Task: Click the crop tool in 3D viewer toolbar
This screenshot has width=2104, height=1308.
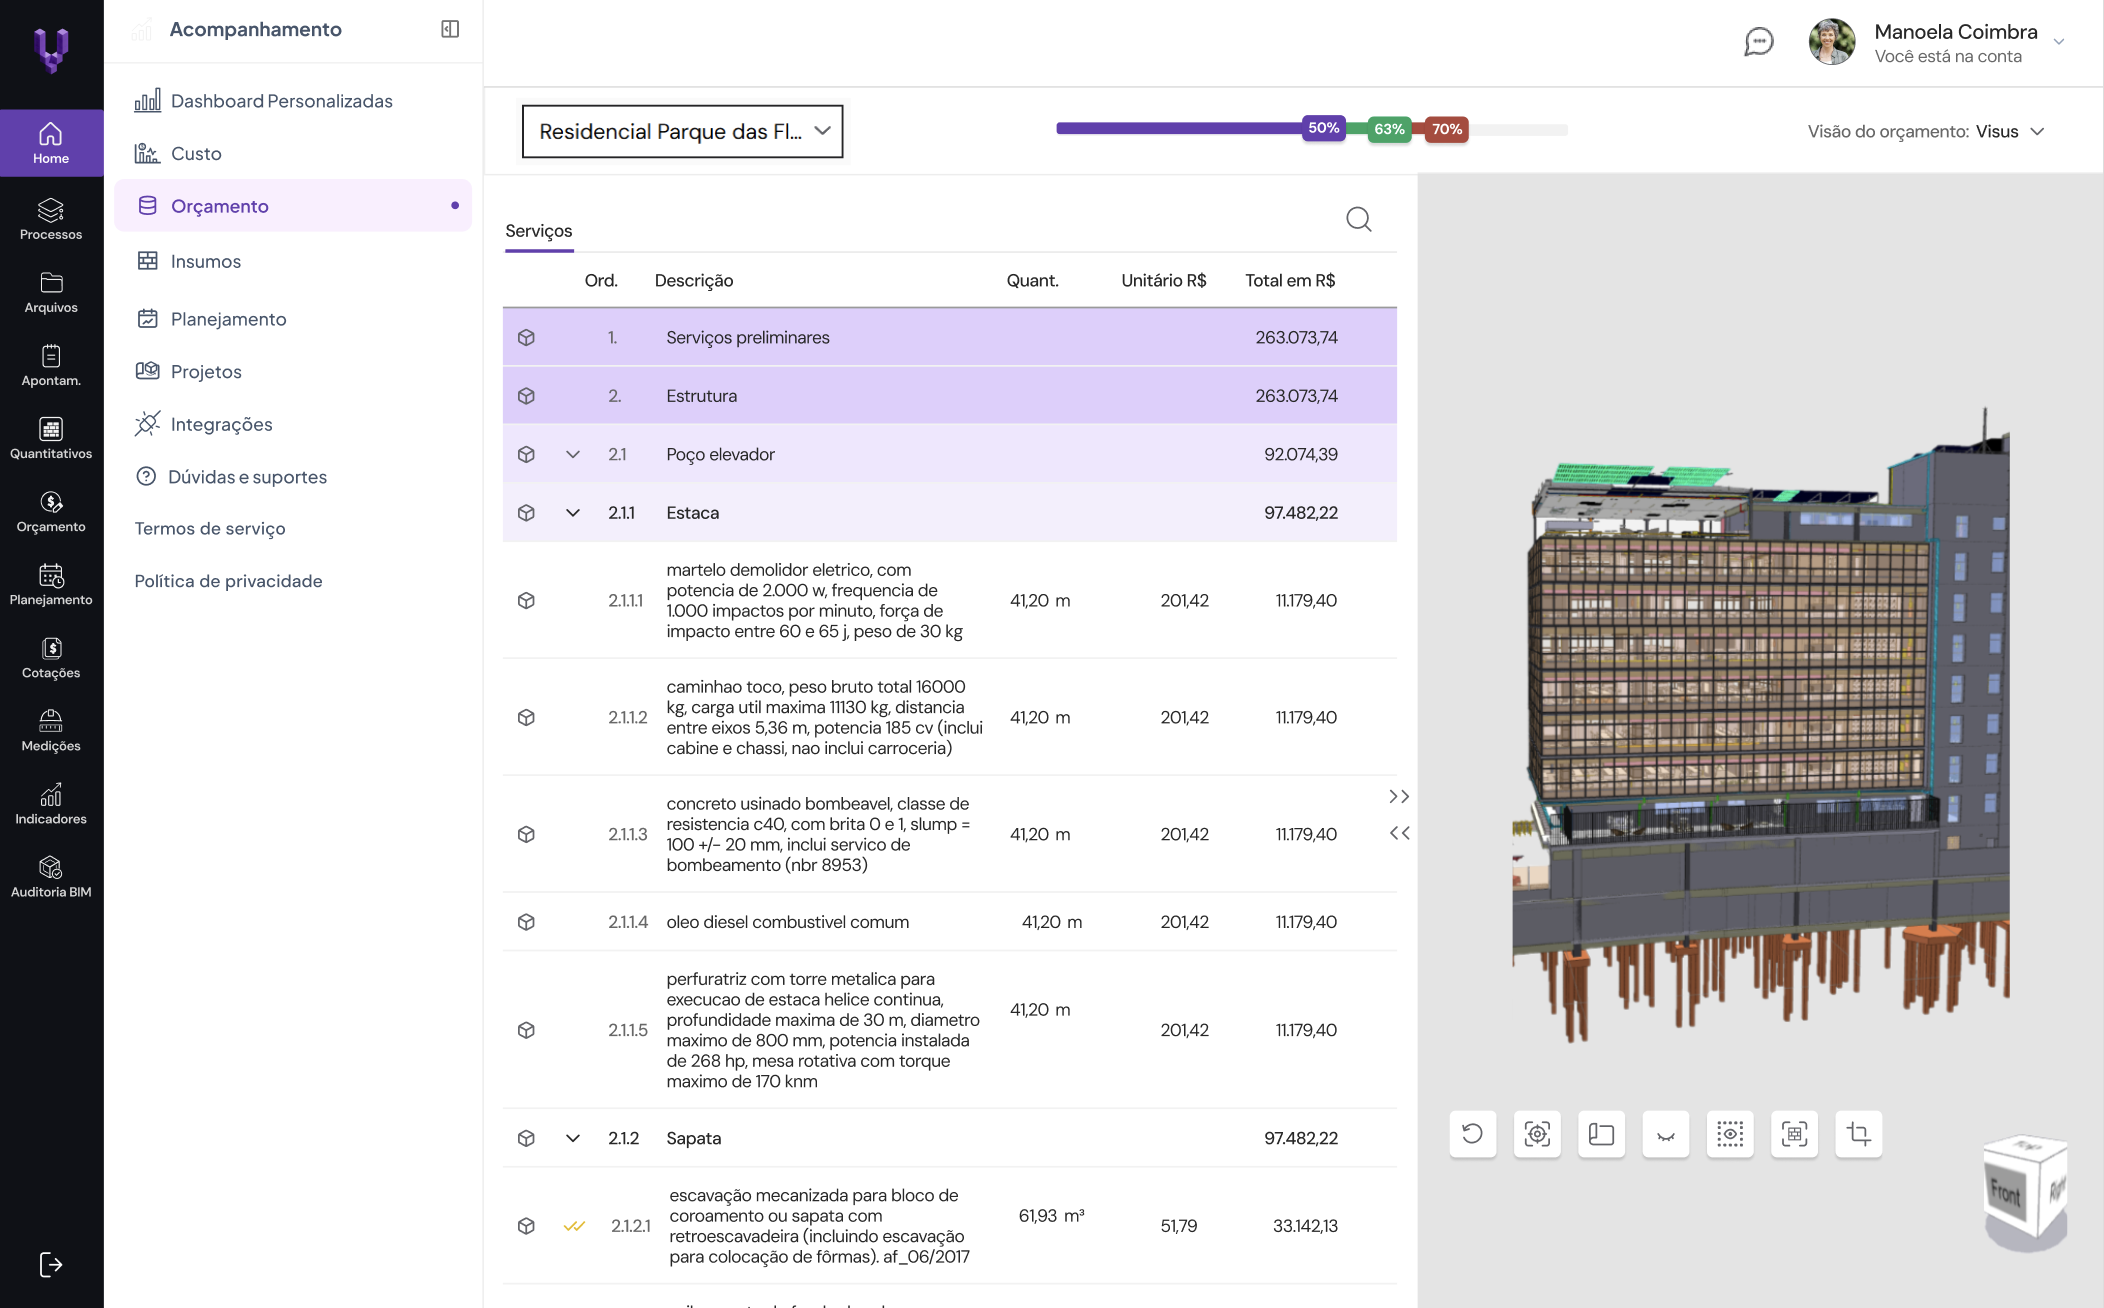Action: [1859, 1134]
